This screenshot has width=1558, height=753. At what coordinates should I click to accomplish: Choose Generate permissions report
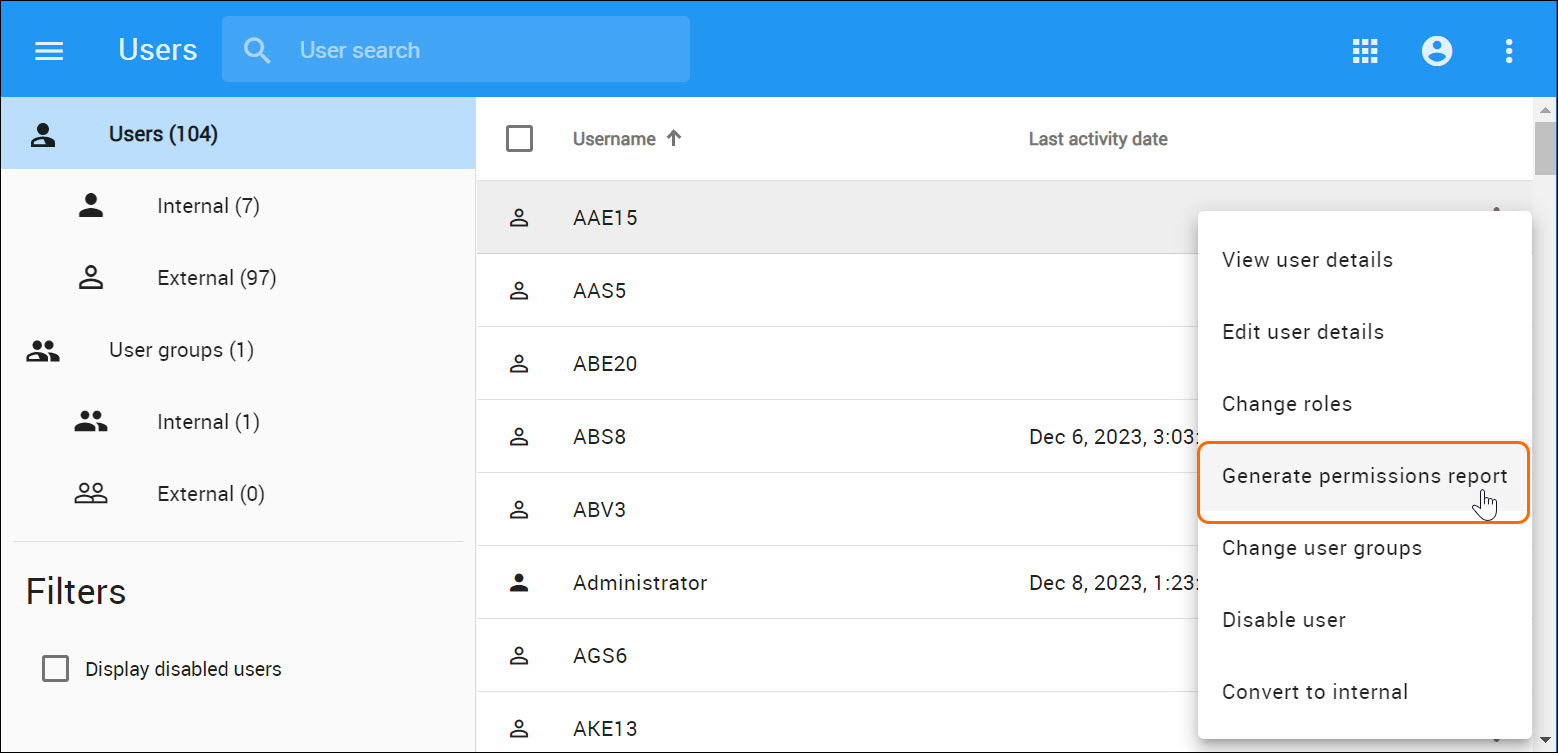1364,476
